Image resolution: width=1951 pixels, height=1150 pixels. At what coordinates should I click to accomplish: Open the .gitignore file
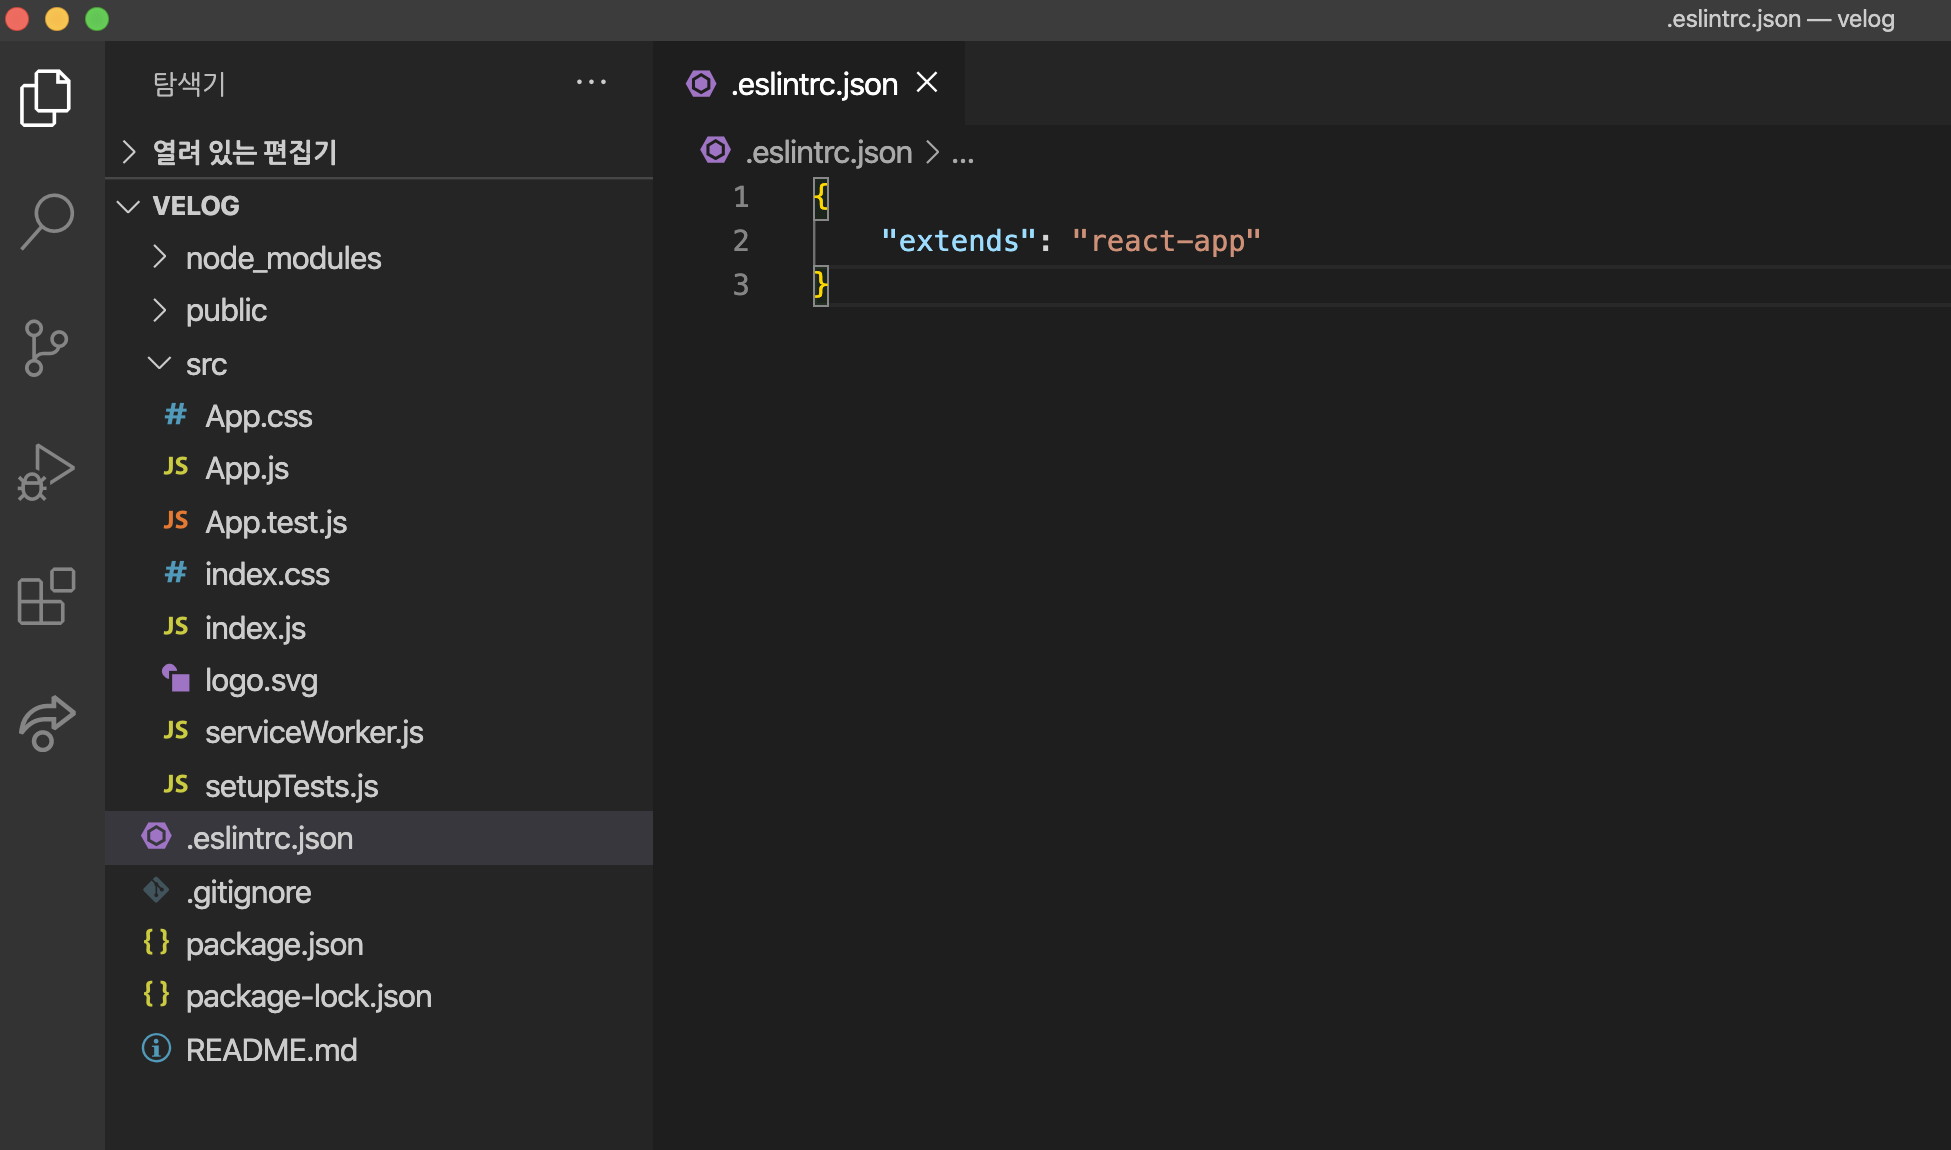tap(379, 892)
